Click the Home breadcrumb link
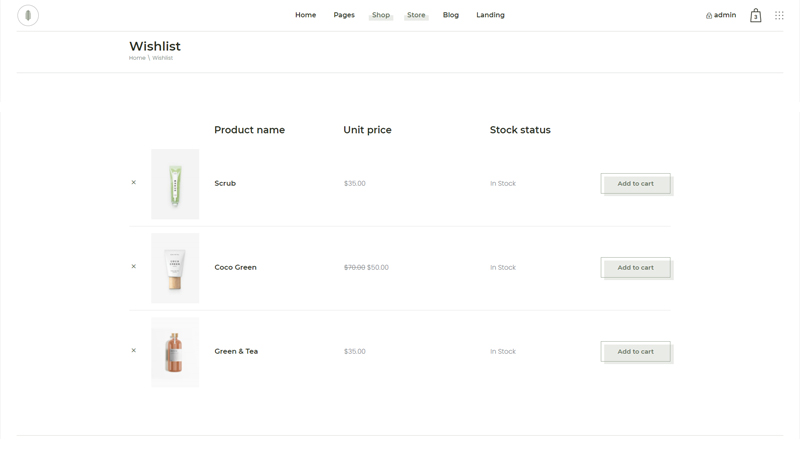800x455 pixels. coord(137,58)
